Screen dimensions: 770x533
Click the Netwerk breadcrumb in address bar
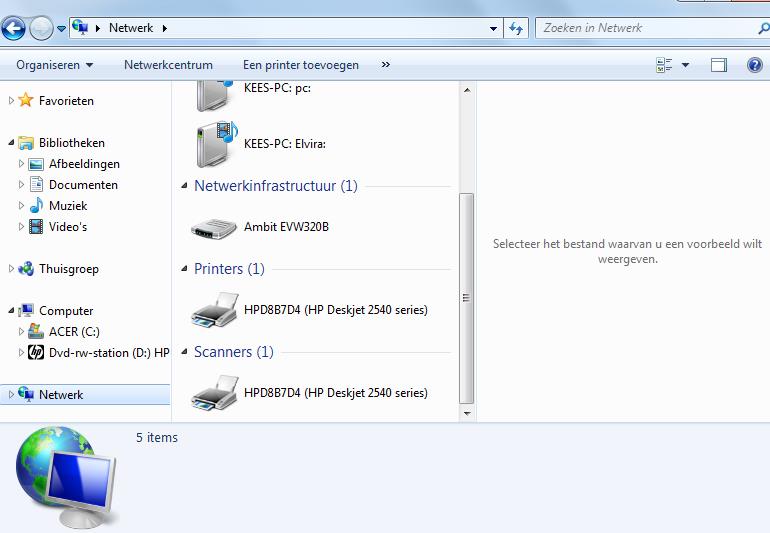[131, 28]
